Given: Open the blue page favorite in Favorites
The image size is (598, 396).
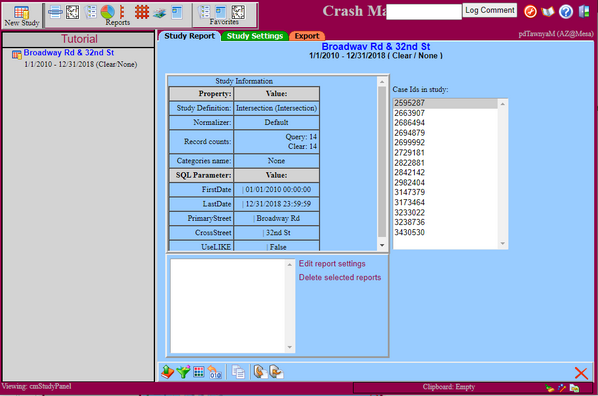Looking at the screenshot, I should [221, 12].
